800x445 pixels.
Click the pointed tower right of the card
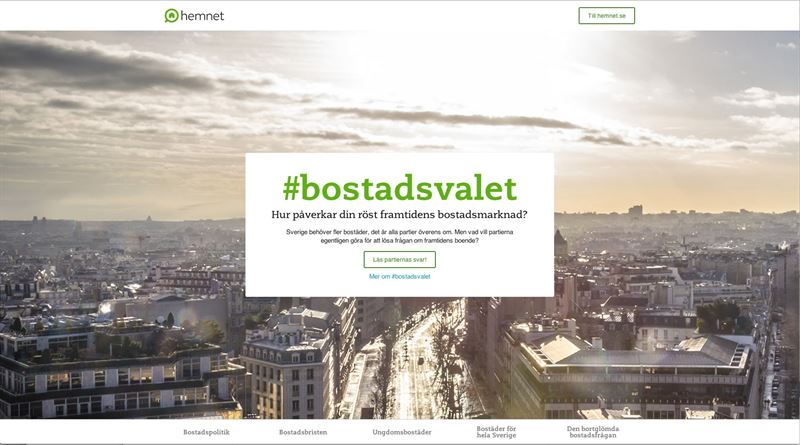click(560, 243)
